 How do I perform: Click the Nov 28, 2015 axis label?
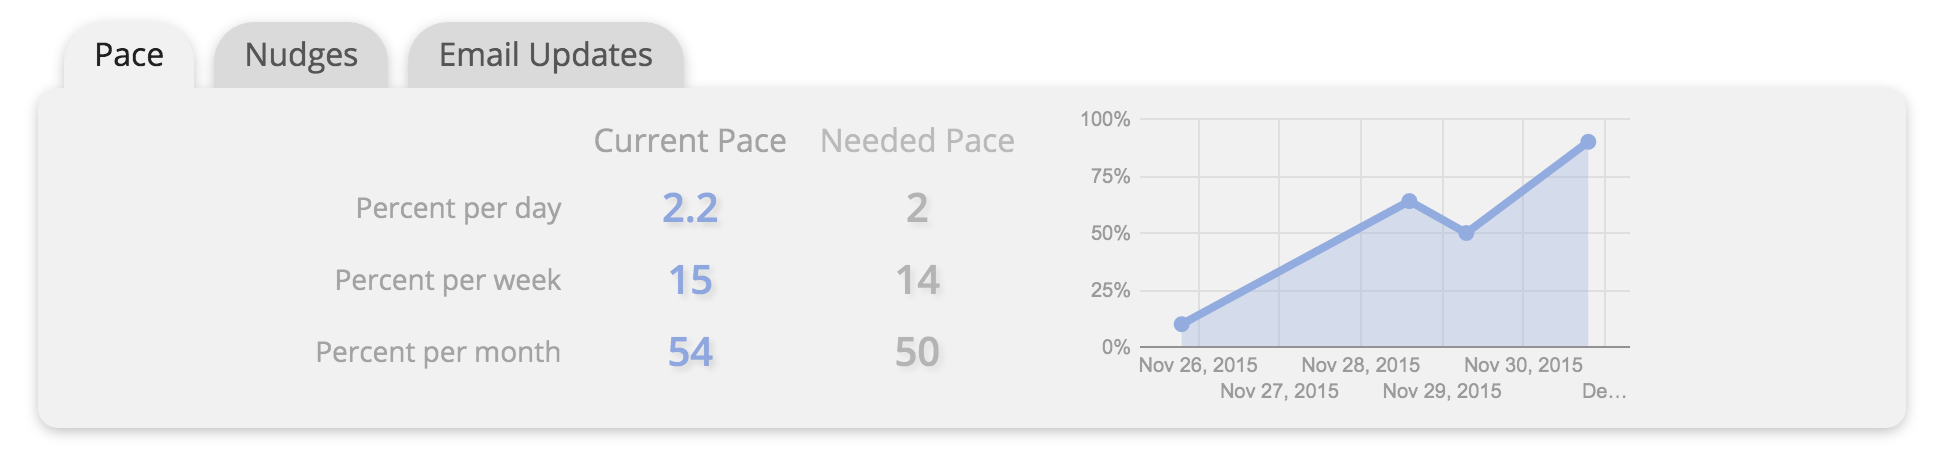[x=1361, y=365]
